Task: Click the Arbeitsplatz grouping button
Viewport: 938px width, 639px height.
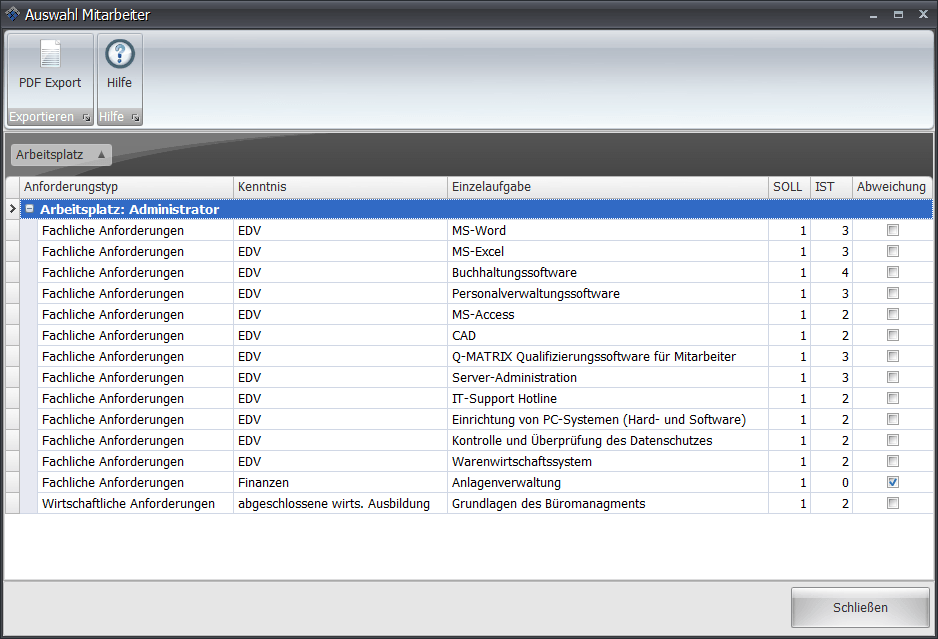Action: (50, 154)
